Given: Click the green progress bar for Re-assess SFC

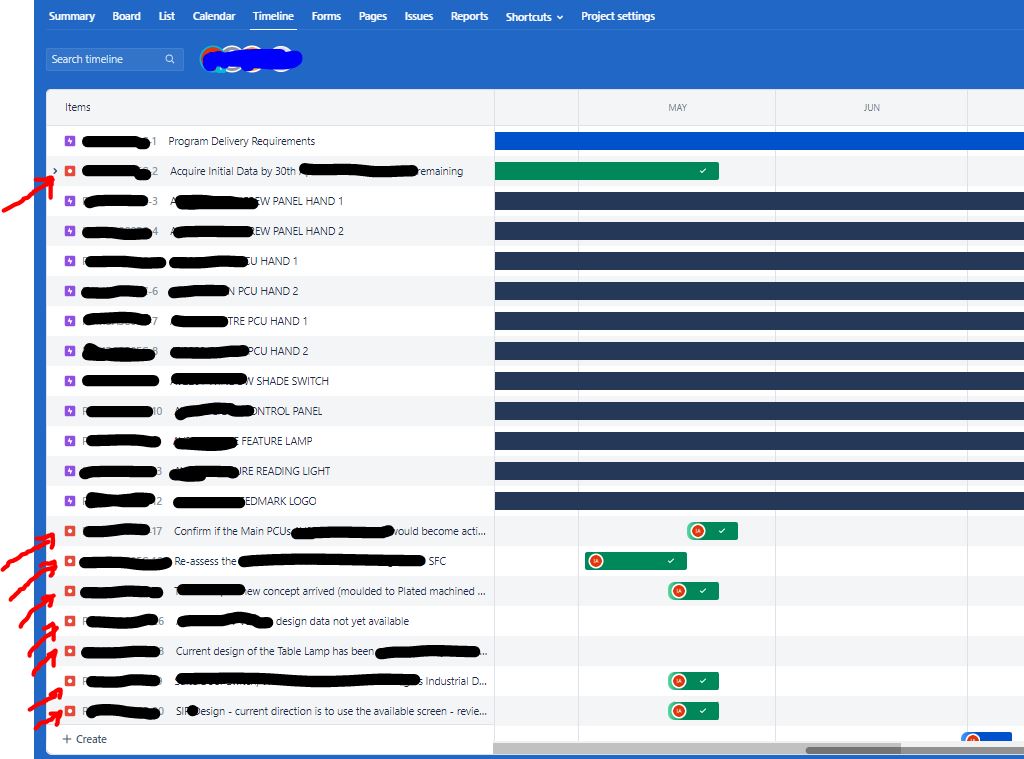Looking at the screenshot, I should click(x=635, y=561).
